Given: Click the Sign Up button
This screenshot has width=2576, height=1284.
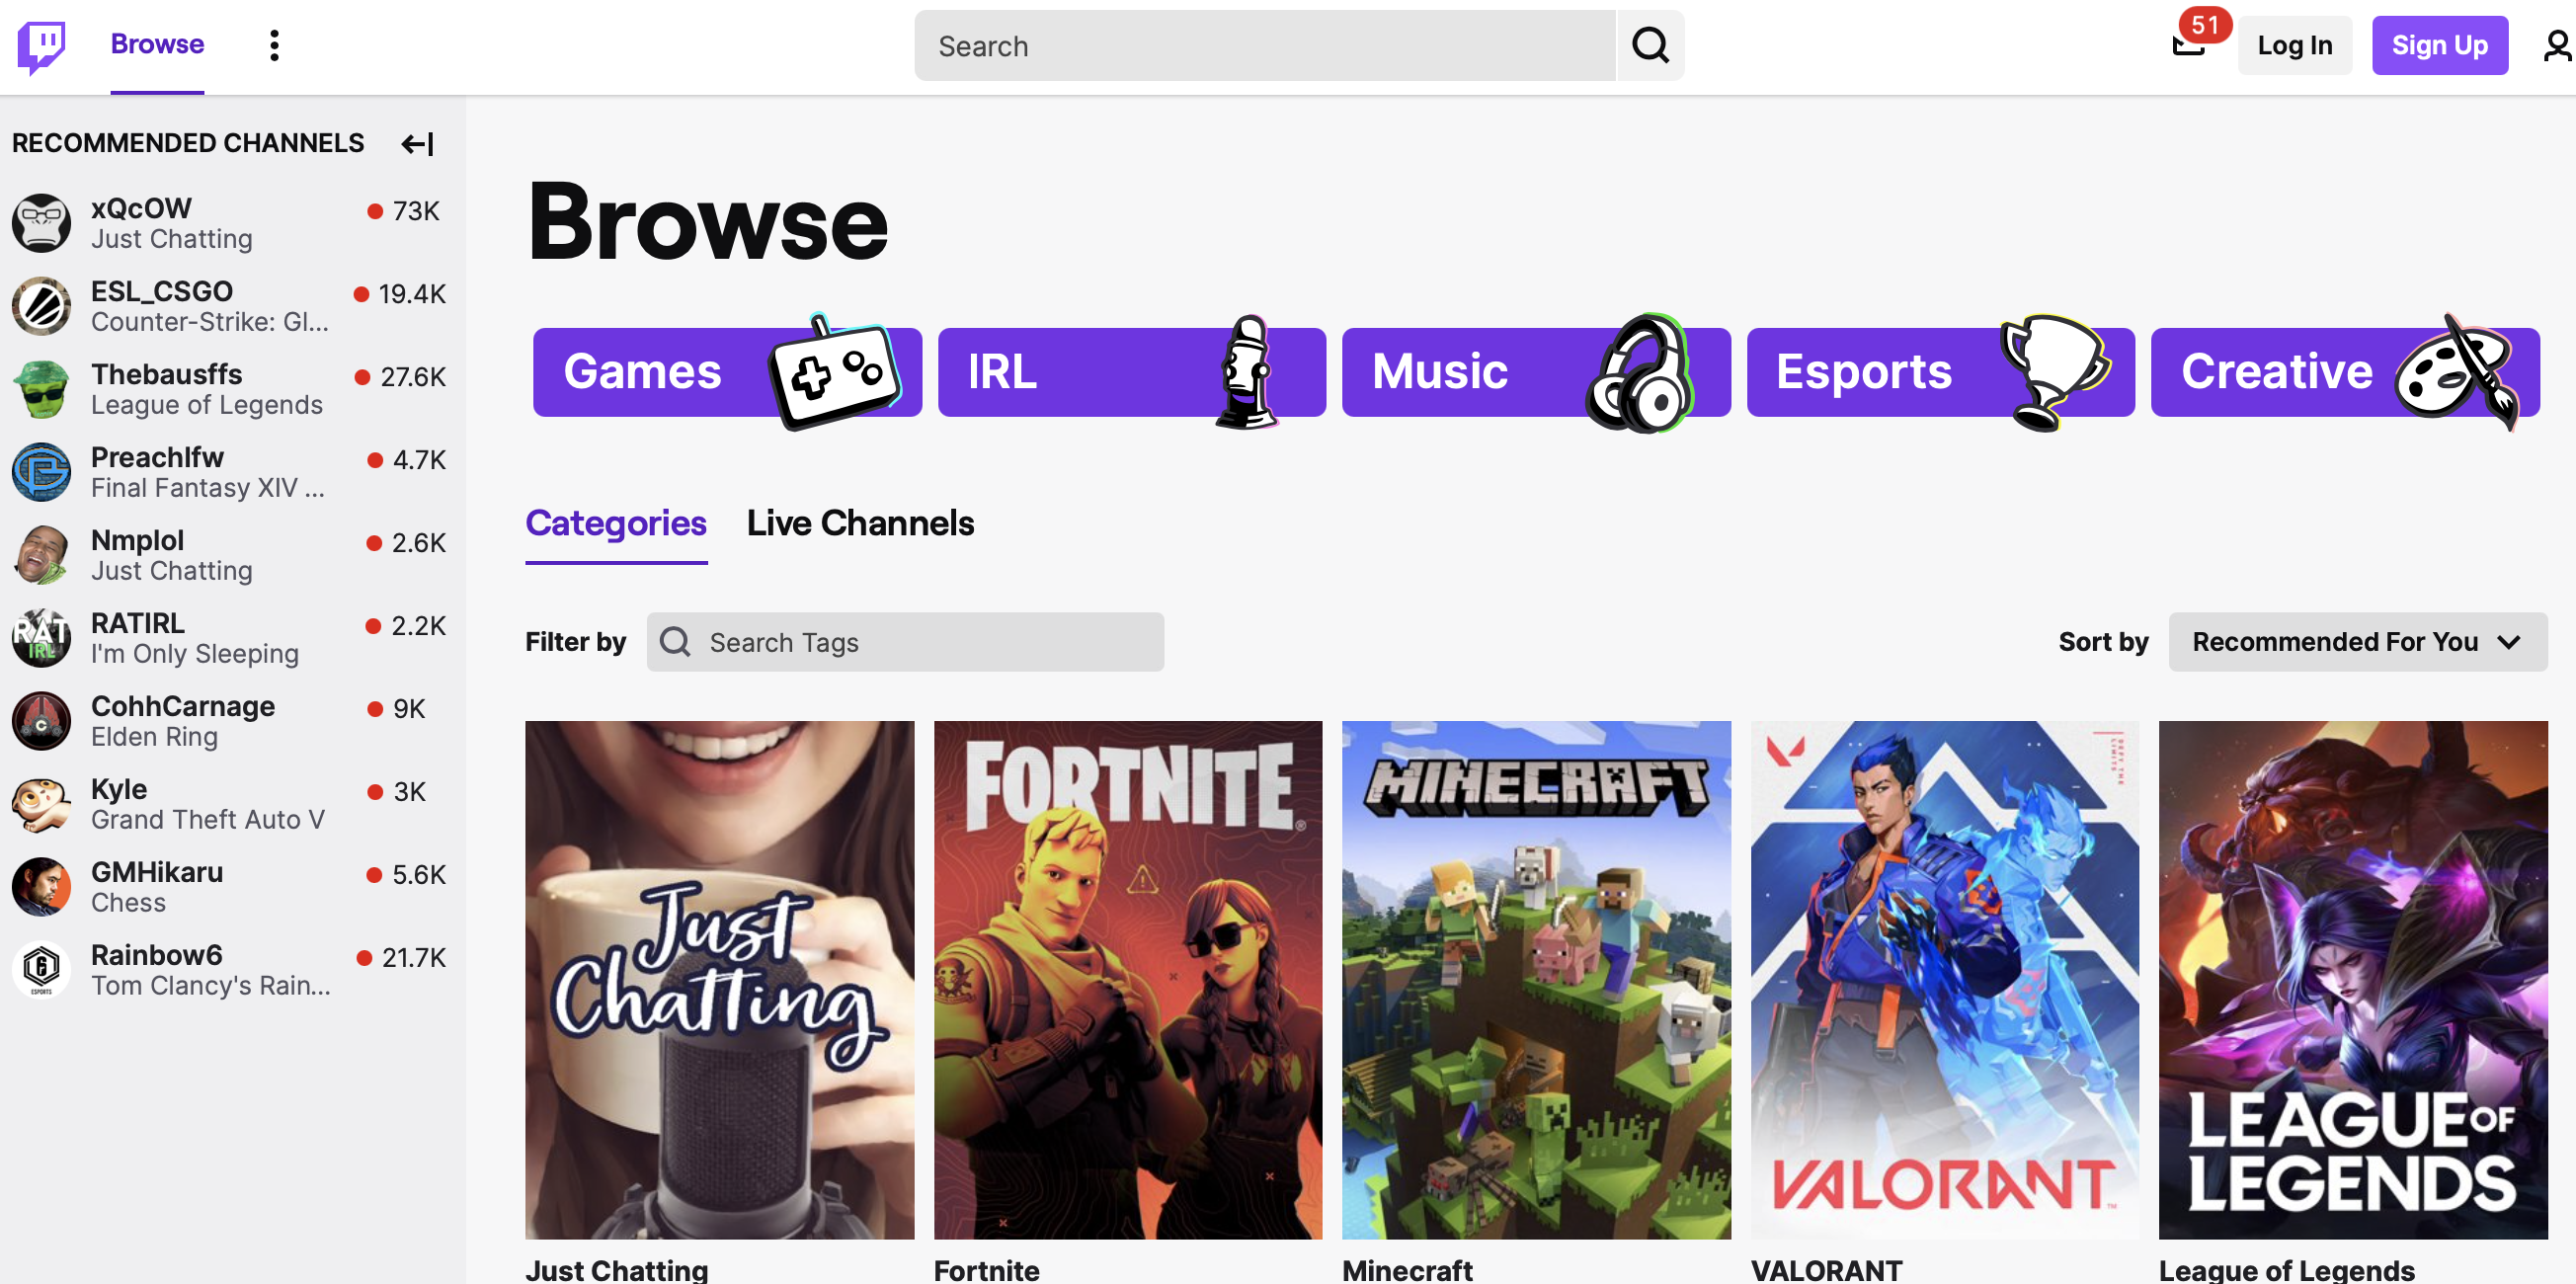Looking at the screenshot, I should click(x=2439, y=46).
